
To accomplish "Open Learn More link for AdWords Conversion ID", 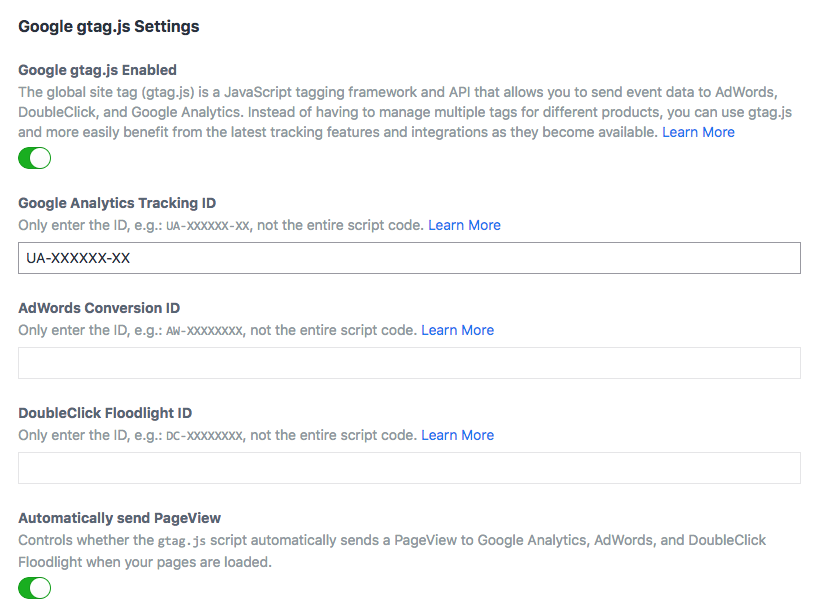I will tap(457, 330).
